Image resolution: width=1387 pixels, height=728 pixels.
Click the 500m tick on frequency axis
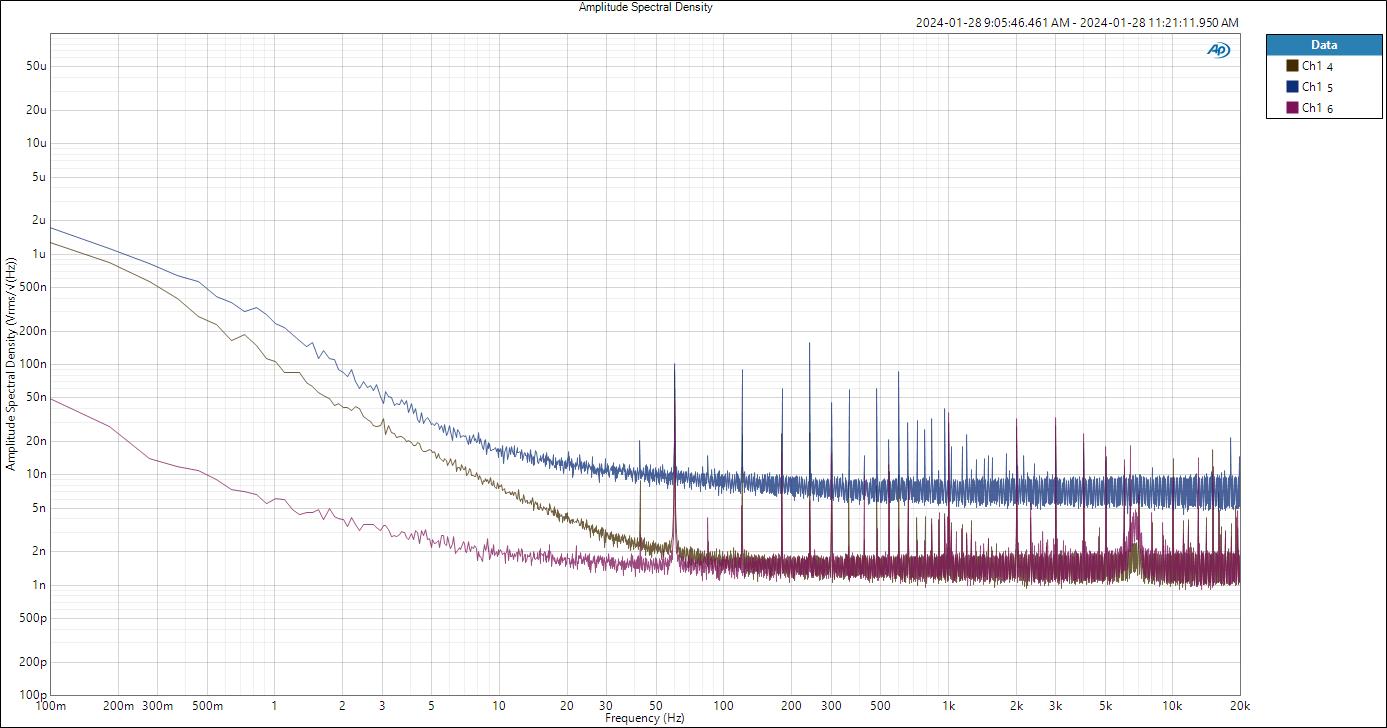207,705
